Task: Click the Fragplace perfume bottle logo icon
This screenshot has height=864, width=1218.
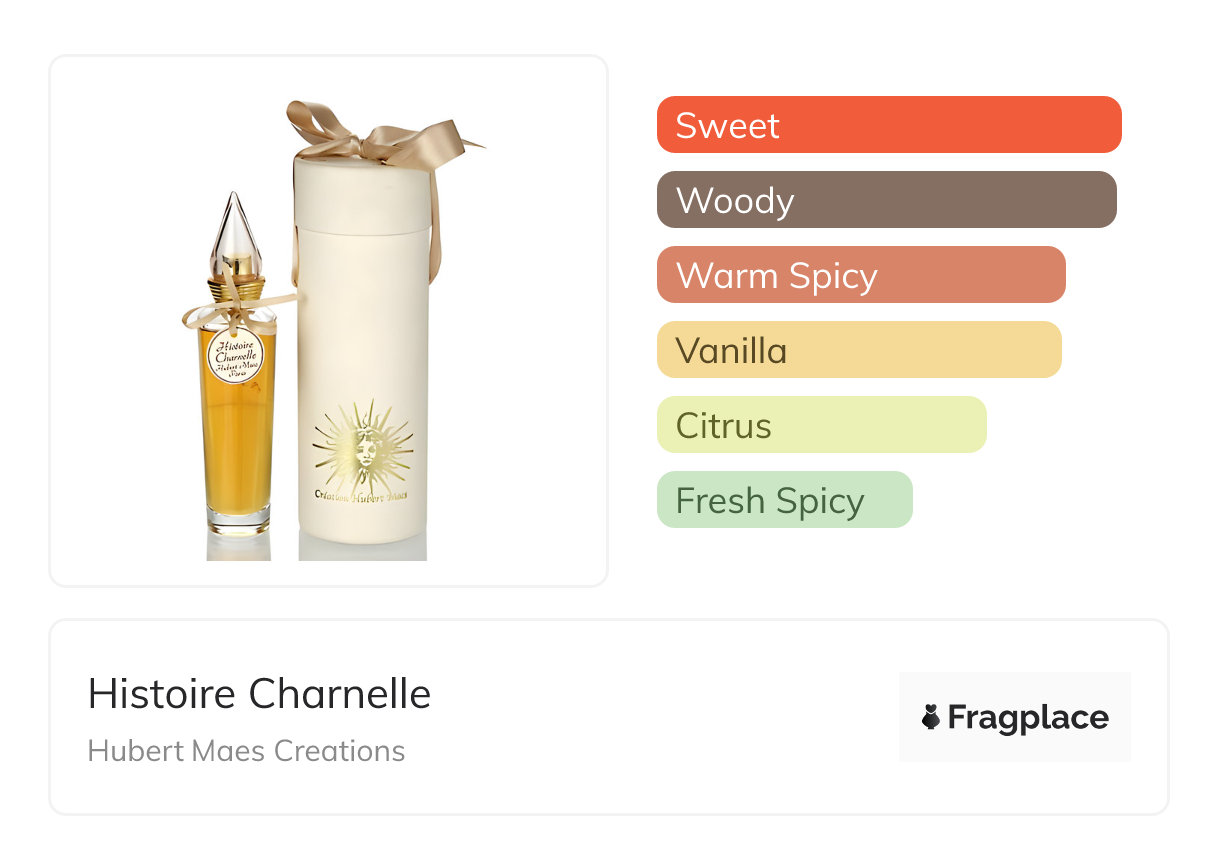Action: (931, 717)
